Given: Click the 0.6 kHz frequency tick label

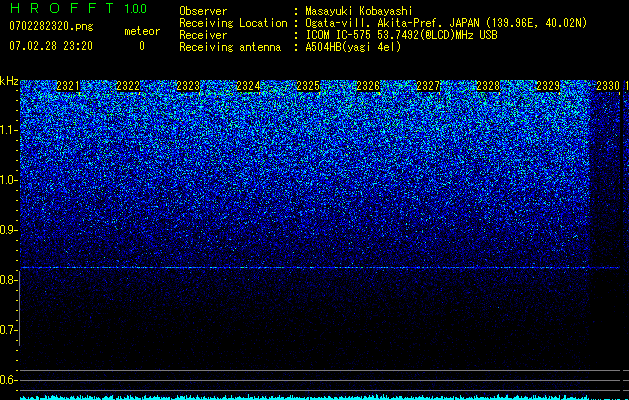Looking at the screenshot, I should tap(8, 380).
